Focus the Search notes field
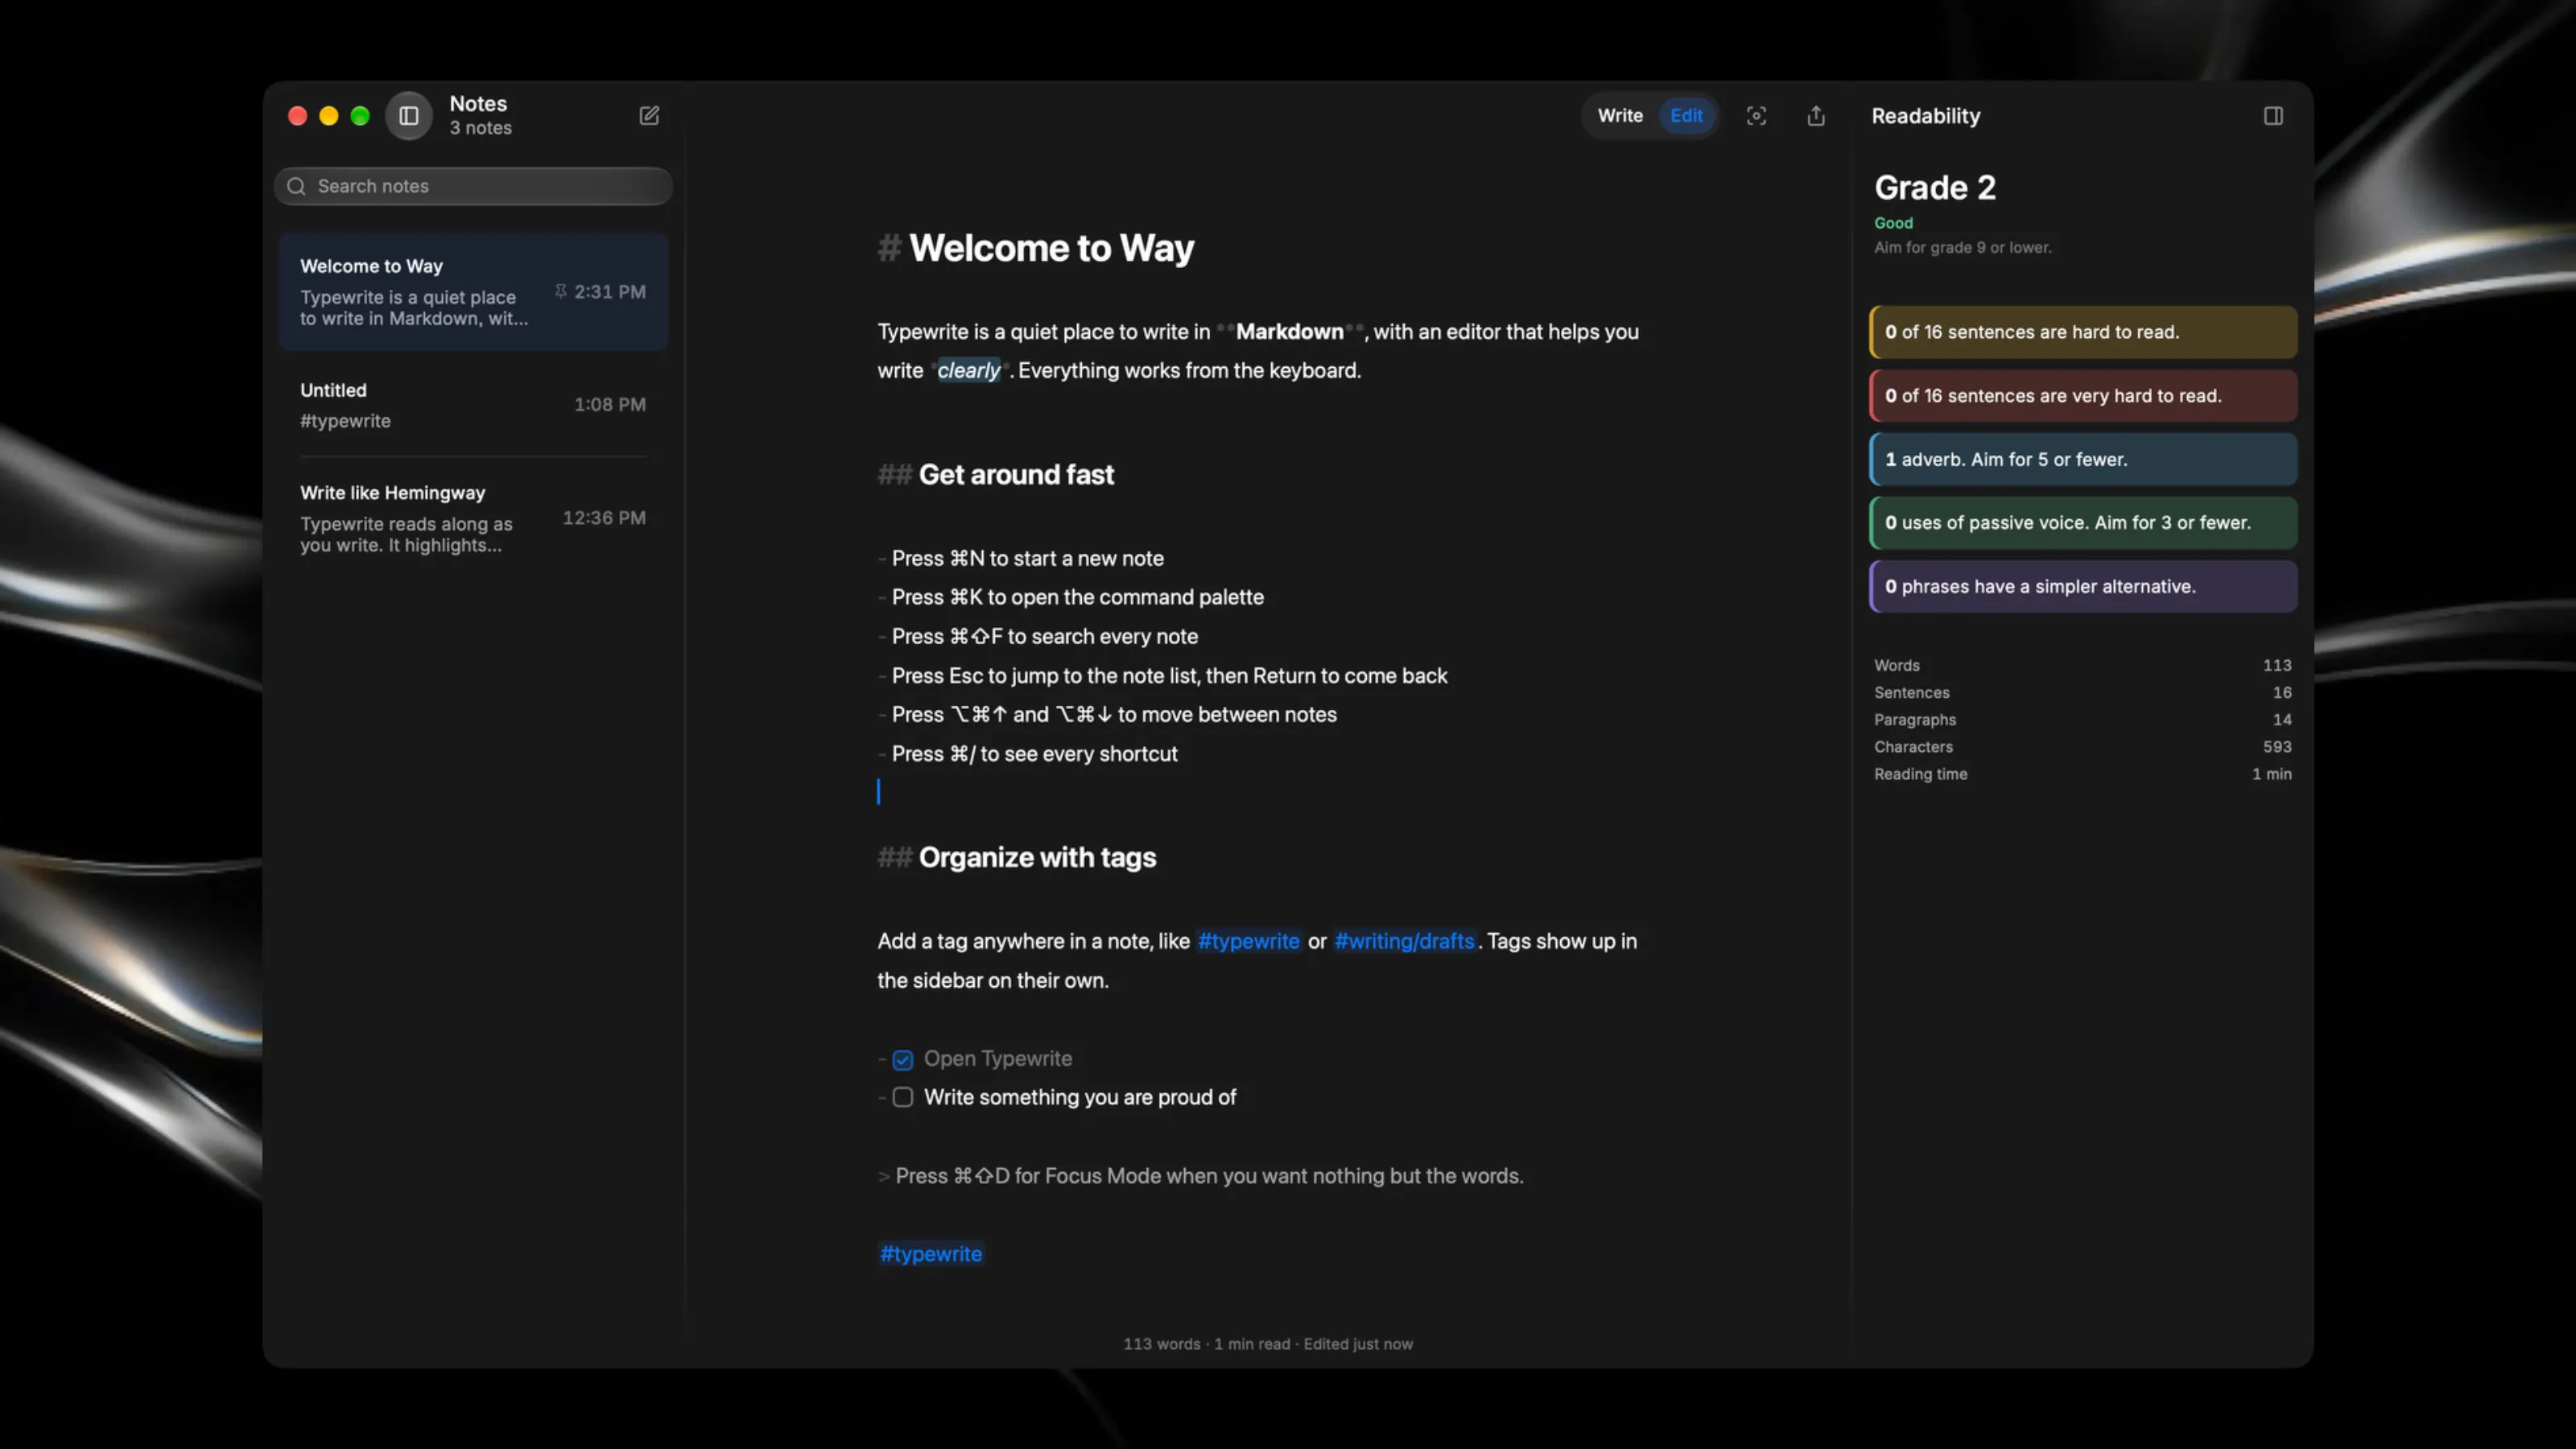This screenshot has height=1449, width=2576. tap(473, 186)
